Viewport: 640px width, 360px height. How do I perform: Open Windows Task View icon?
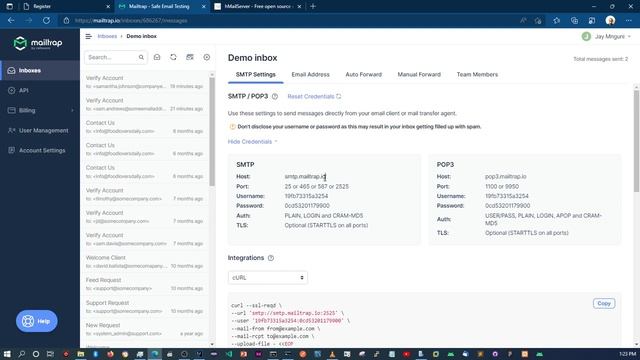click(50, 354)
